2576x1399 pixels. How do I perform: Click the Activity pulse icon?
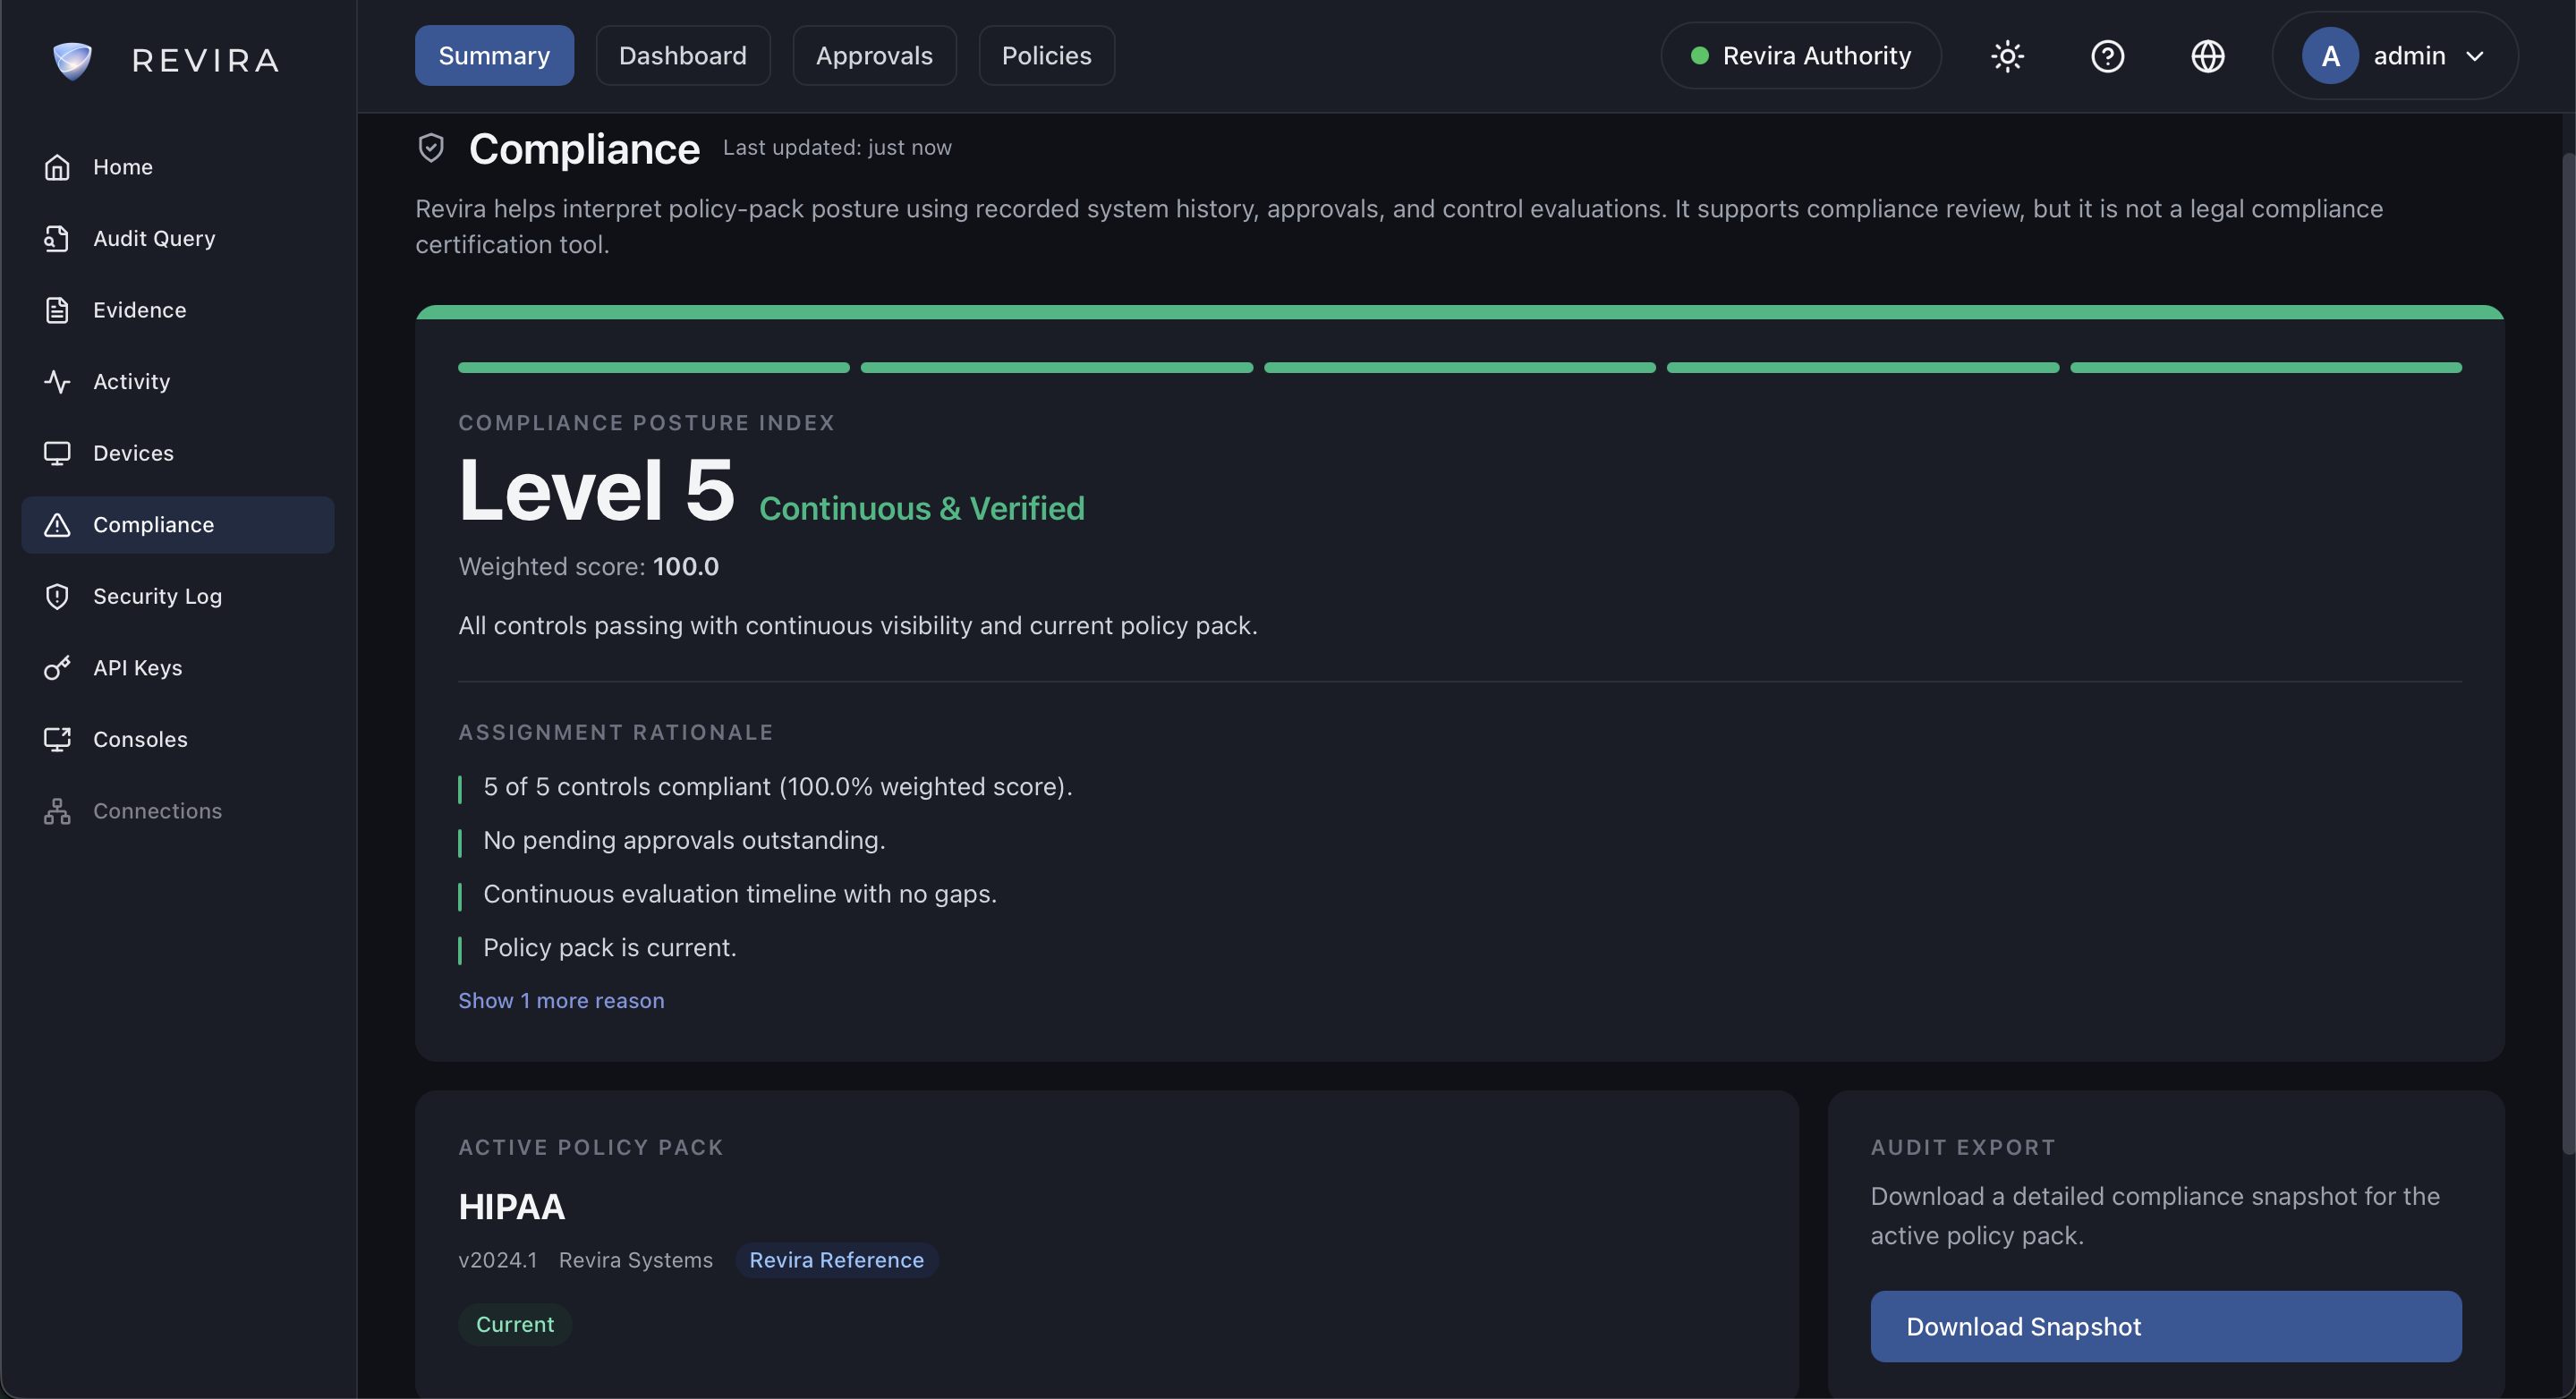coord(57,382)
